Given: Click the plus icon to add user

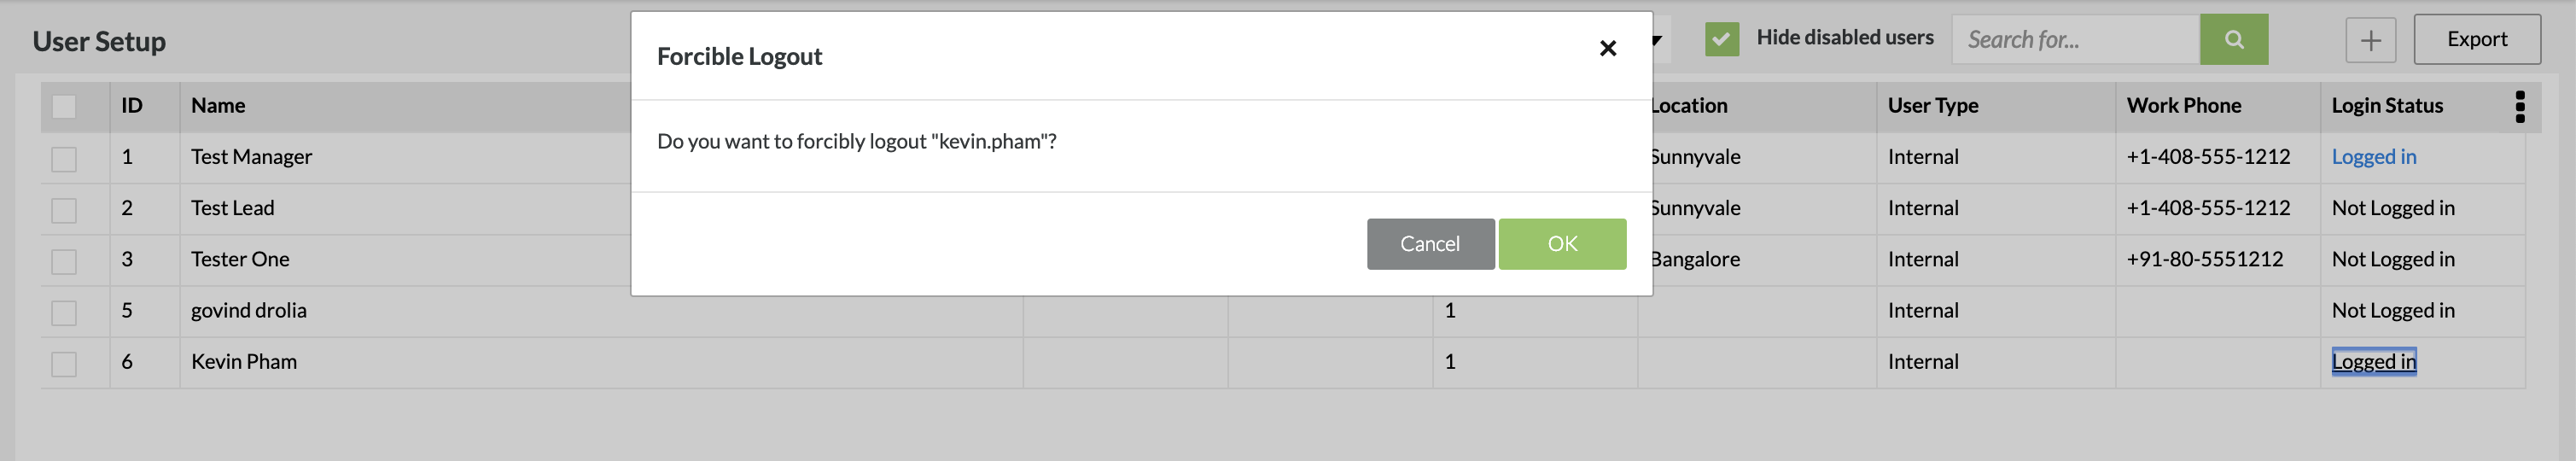Looking at the screenshot, I should [2370, 40].
